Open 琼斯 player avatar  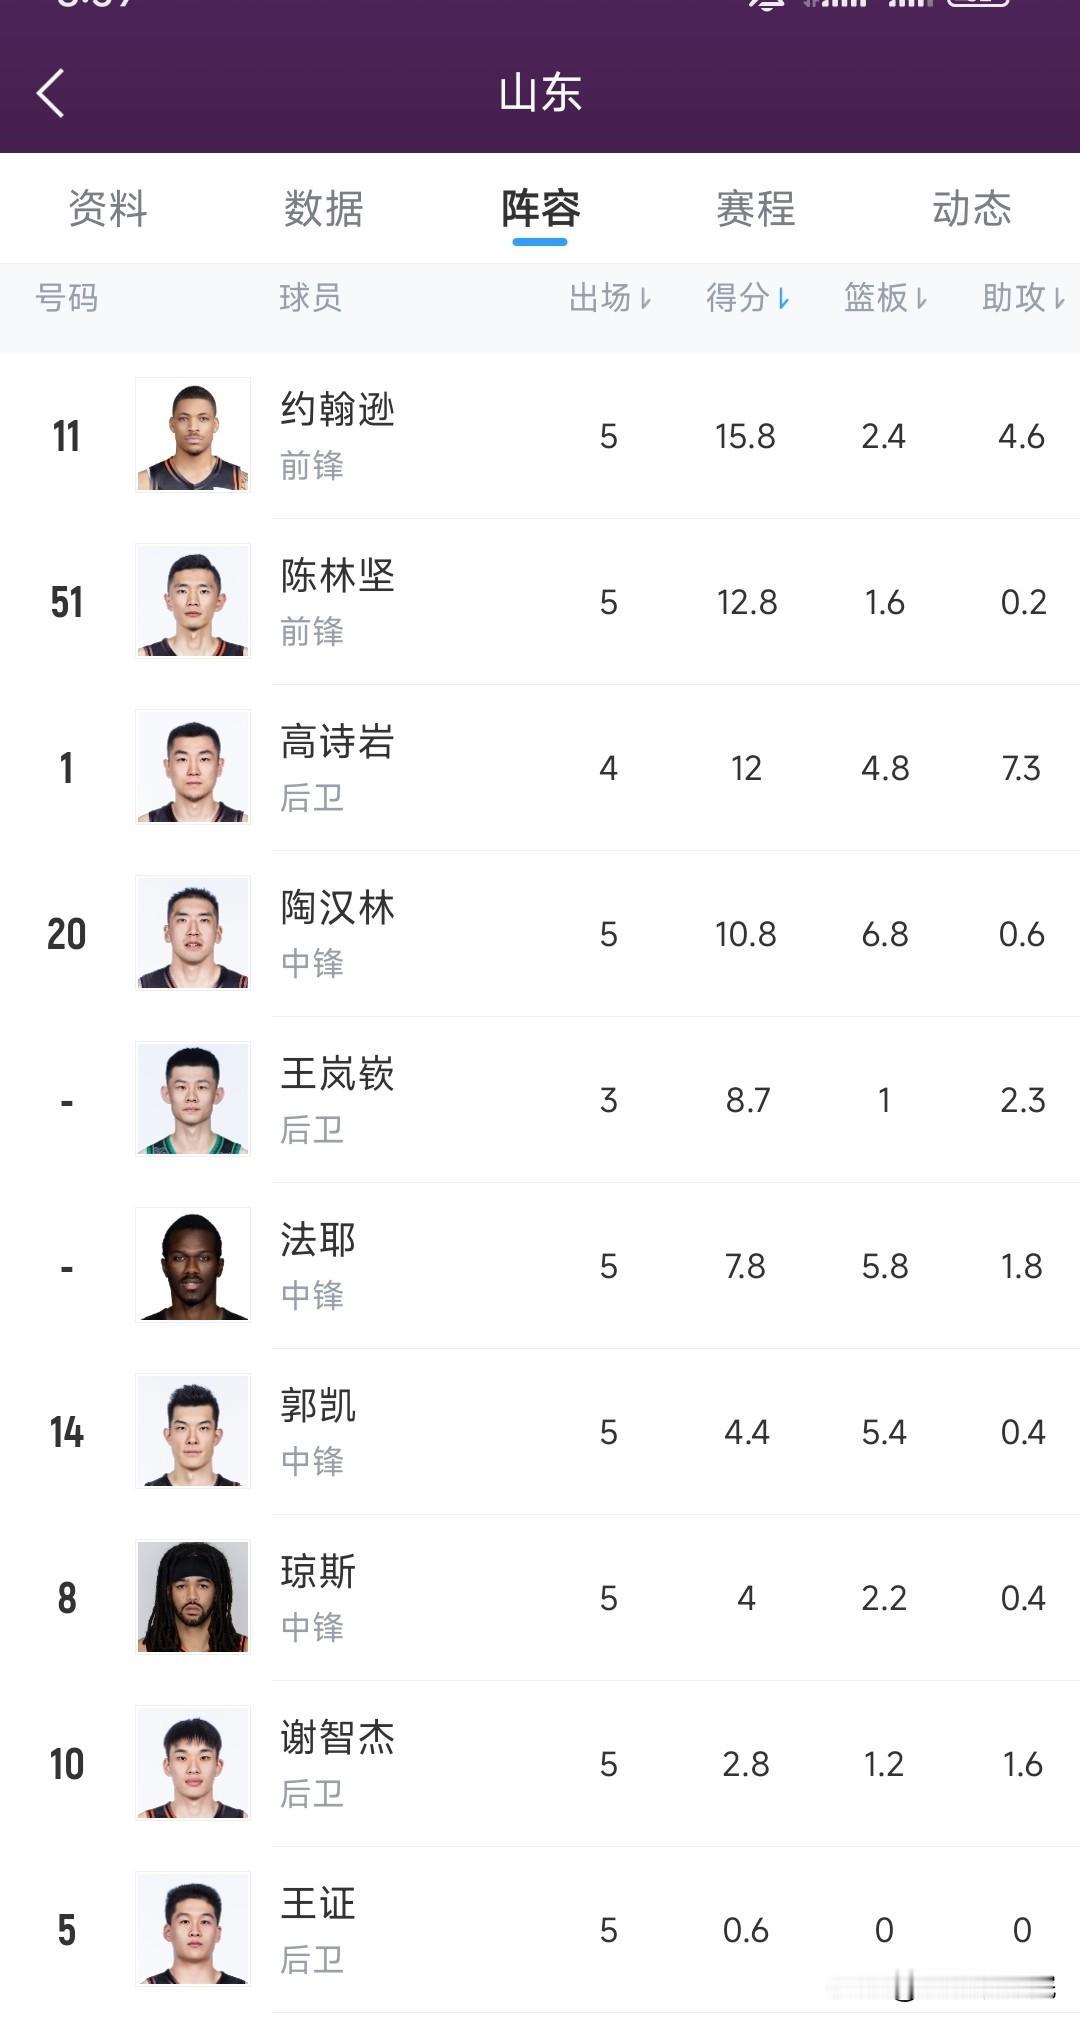pos(193,1596)
